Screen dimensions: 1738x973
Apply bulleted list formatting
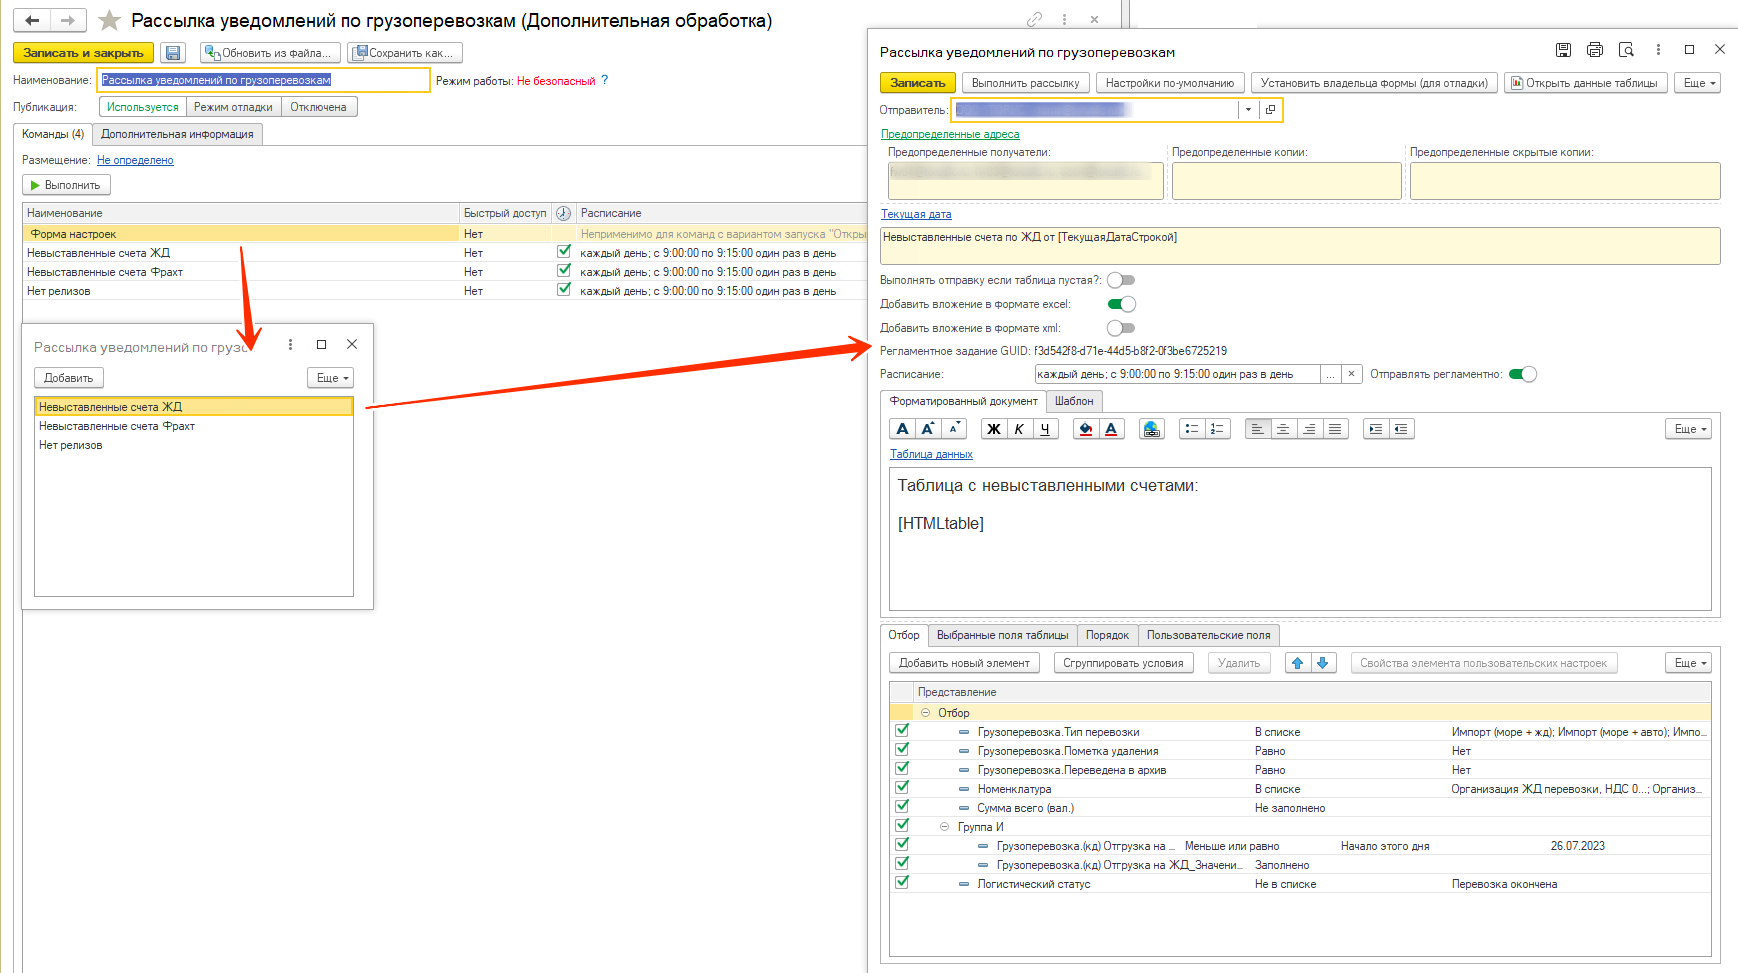click(1191, 429)
